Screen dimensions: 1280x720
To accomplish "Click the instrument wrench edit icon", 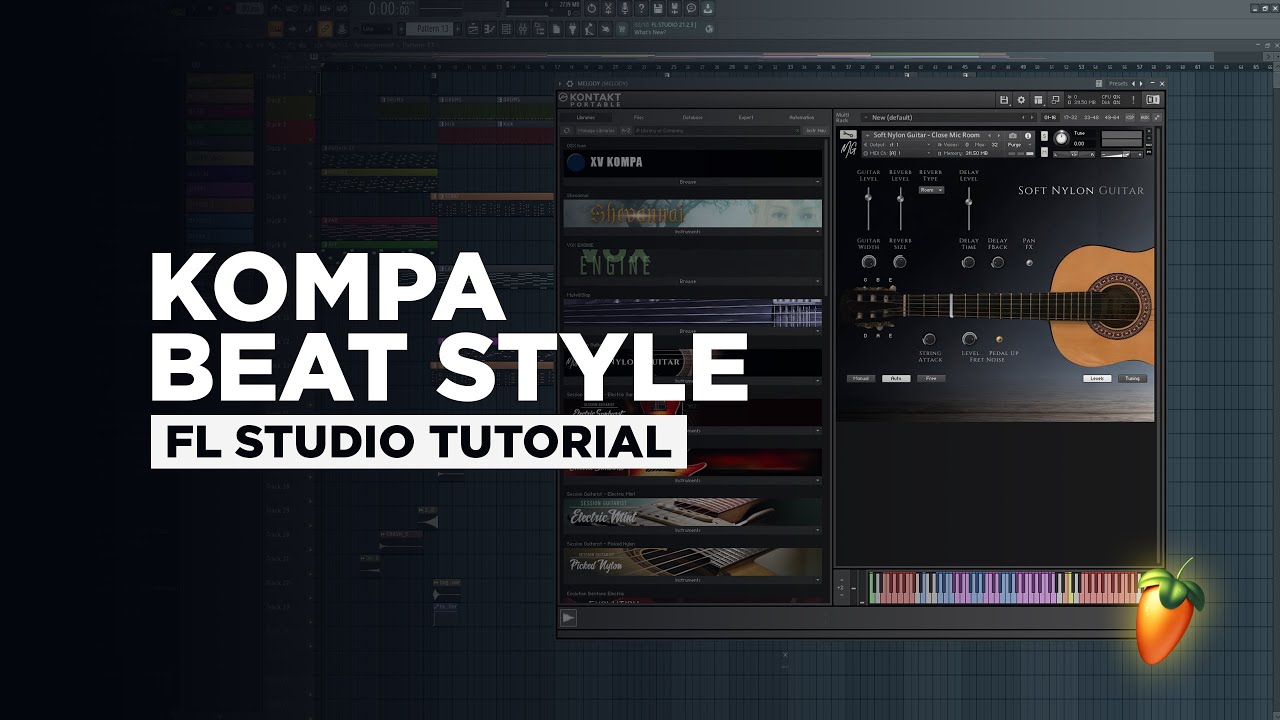I will coord(849,134).
